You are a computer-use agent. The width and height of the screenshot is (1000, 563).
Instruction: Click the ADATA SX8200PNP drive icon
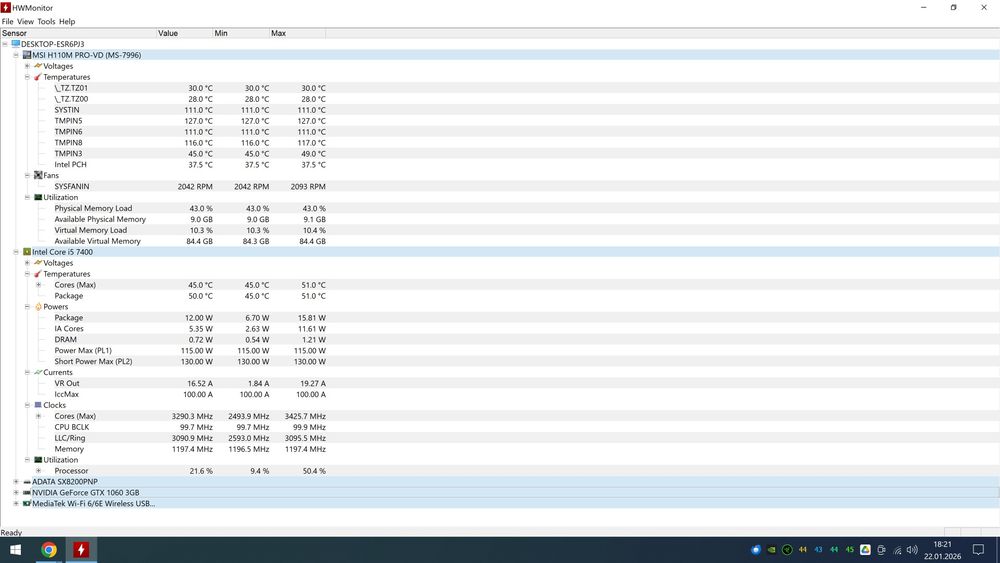pos(27,482)
